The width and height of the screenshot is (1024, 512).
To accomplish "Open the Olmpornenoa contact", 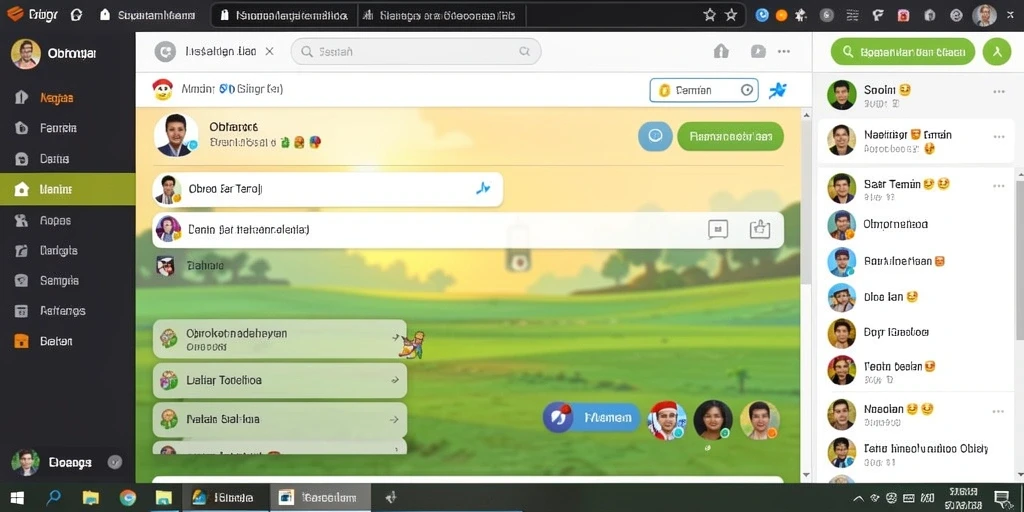I will [x=914, y=225].
